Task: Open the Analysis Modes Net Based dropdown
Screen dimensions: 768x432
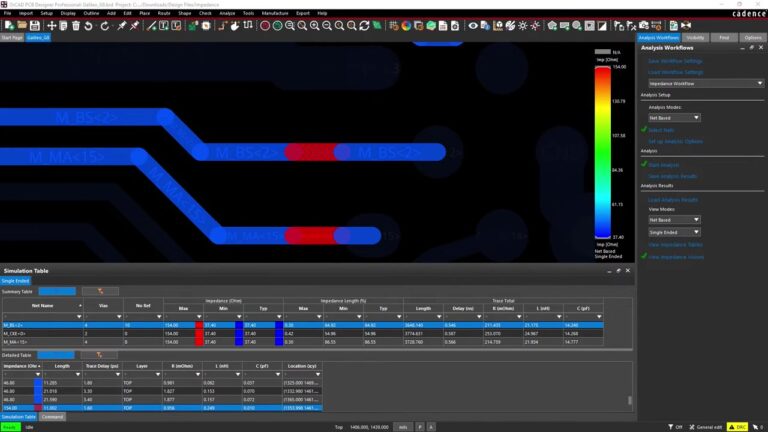Action: pos(674,118)
